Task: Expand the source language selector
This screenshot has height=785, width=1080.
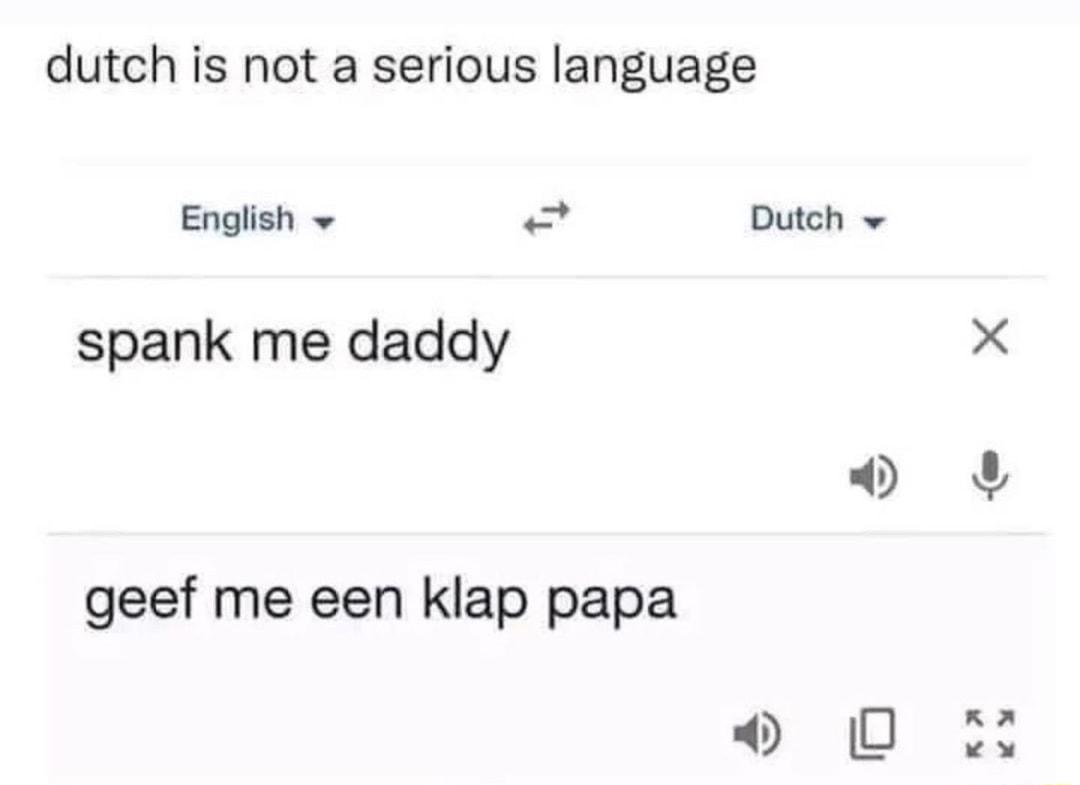Action: (x=254, y=218)
